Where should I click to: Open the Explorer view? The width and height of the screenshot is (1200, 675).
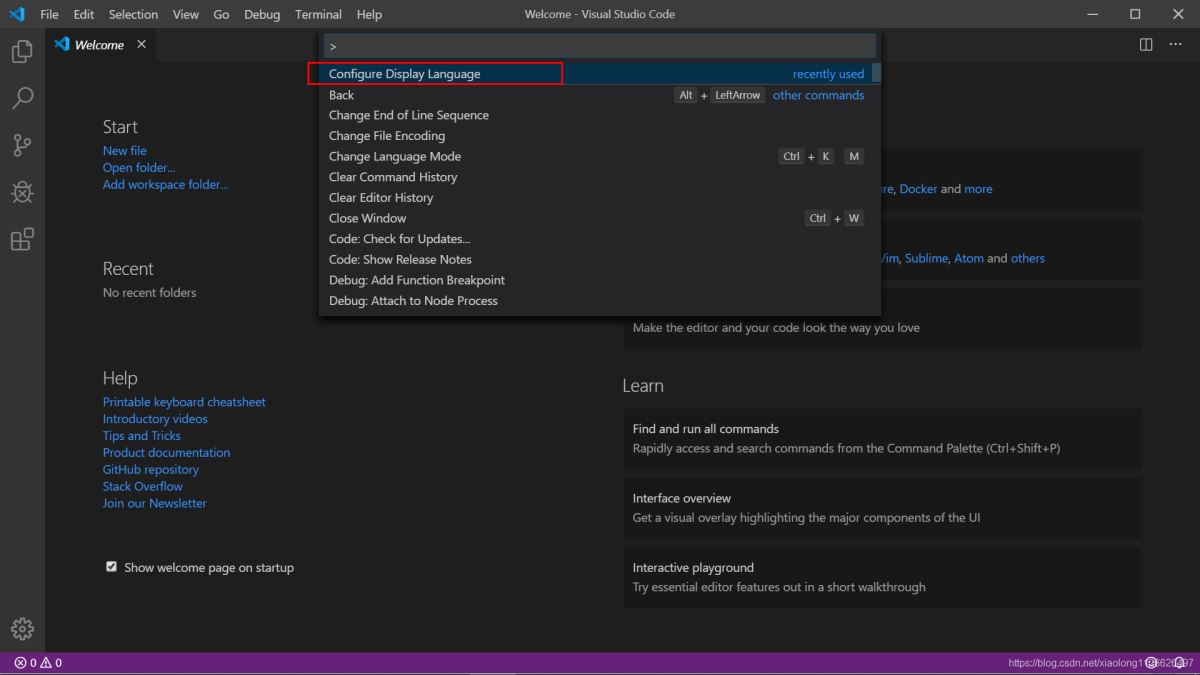tap(21, 50)
